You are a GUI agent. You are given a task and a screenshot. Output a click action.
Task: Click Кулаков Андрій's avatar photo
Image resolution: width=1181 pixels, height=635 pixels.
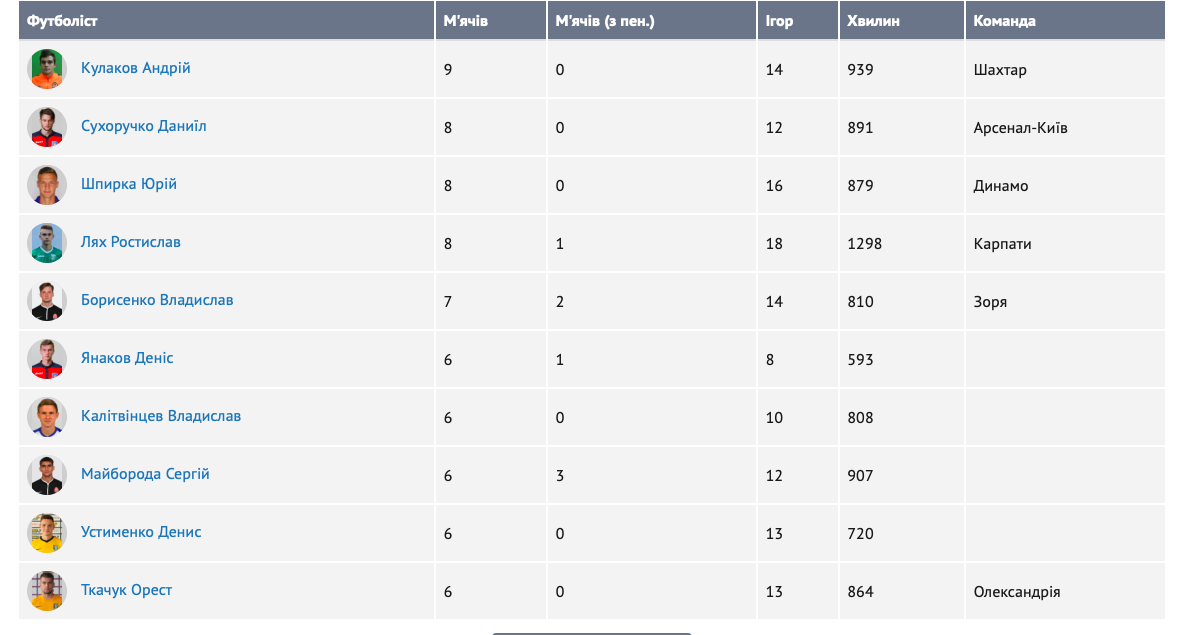point(47,69)
